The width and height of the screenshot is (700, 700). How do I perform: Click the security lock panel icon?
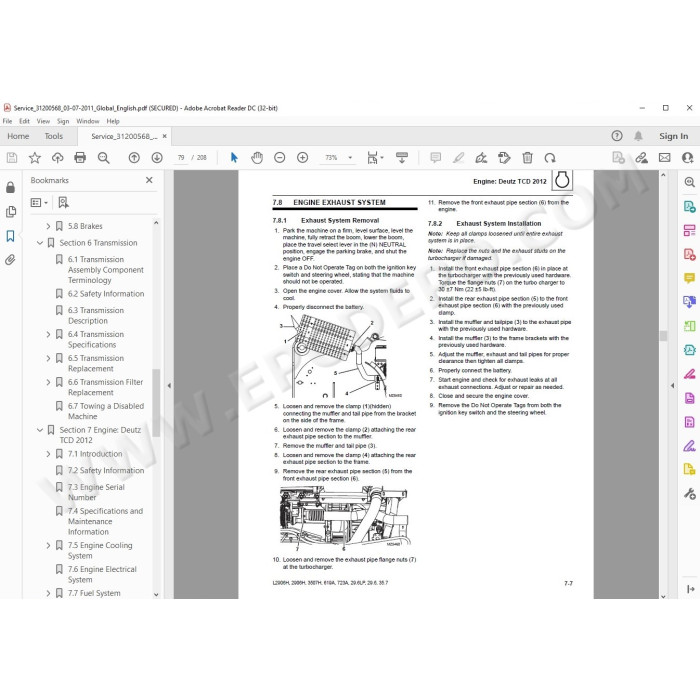tap(10, 188)
